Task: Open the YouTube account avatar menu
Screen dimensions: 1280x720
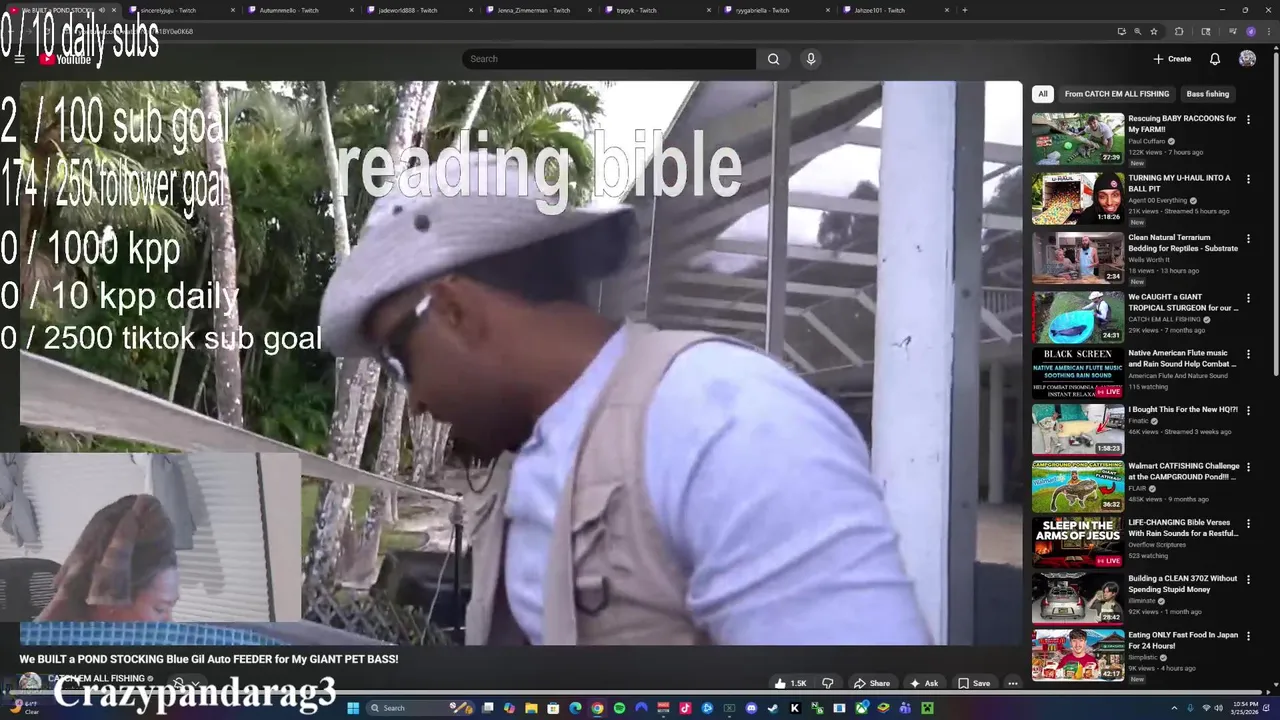Action: tap(1247, 59)
